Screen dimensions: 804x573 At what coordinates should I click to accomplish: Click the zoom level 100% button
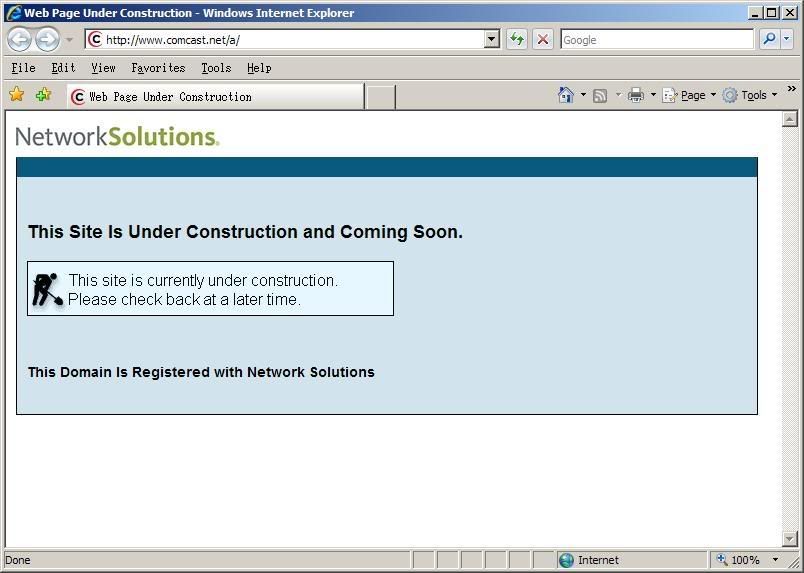click(737, 560)
